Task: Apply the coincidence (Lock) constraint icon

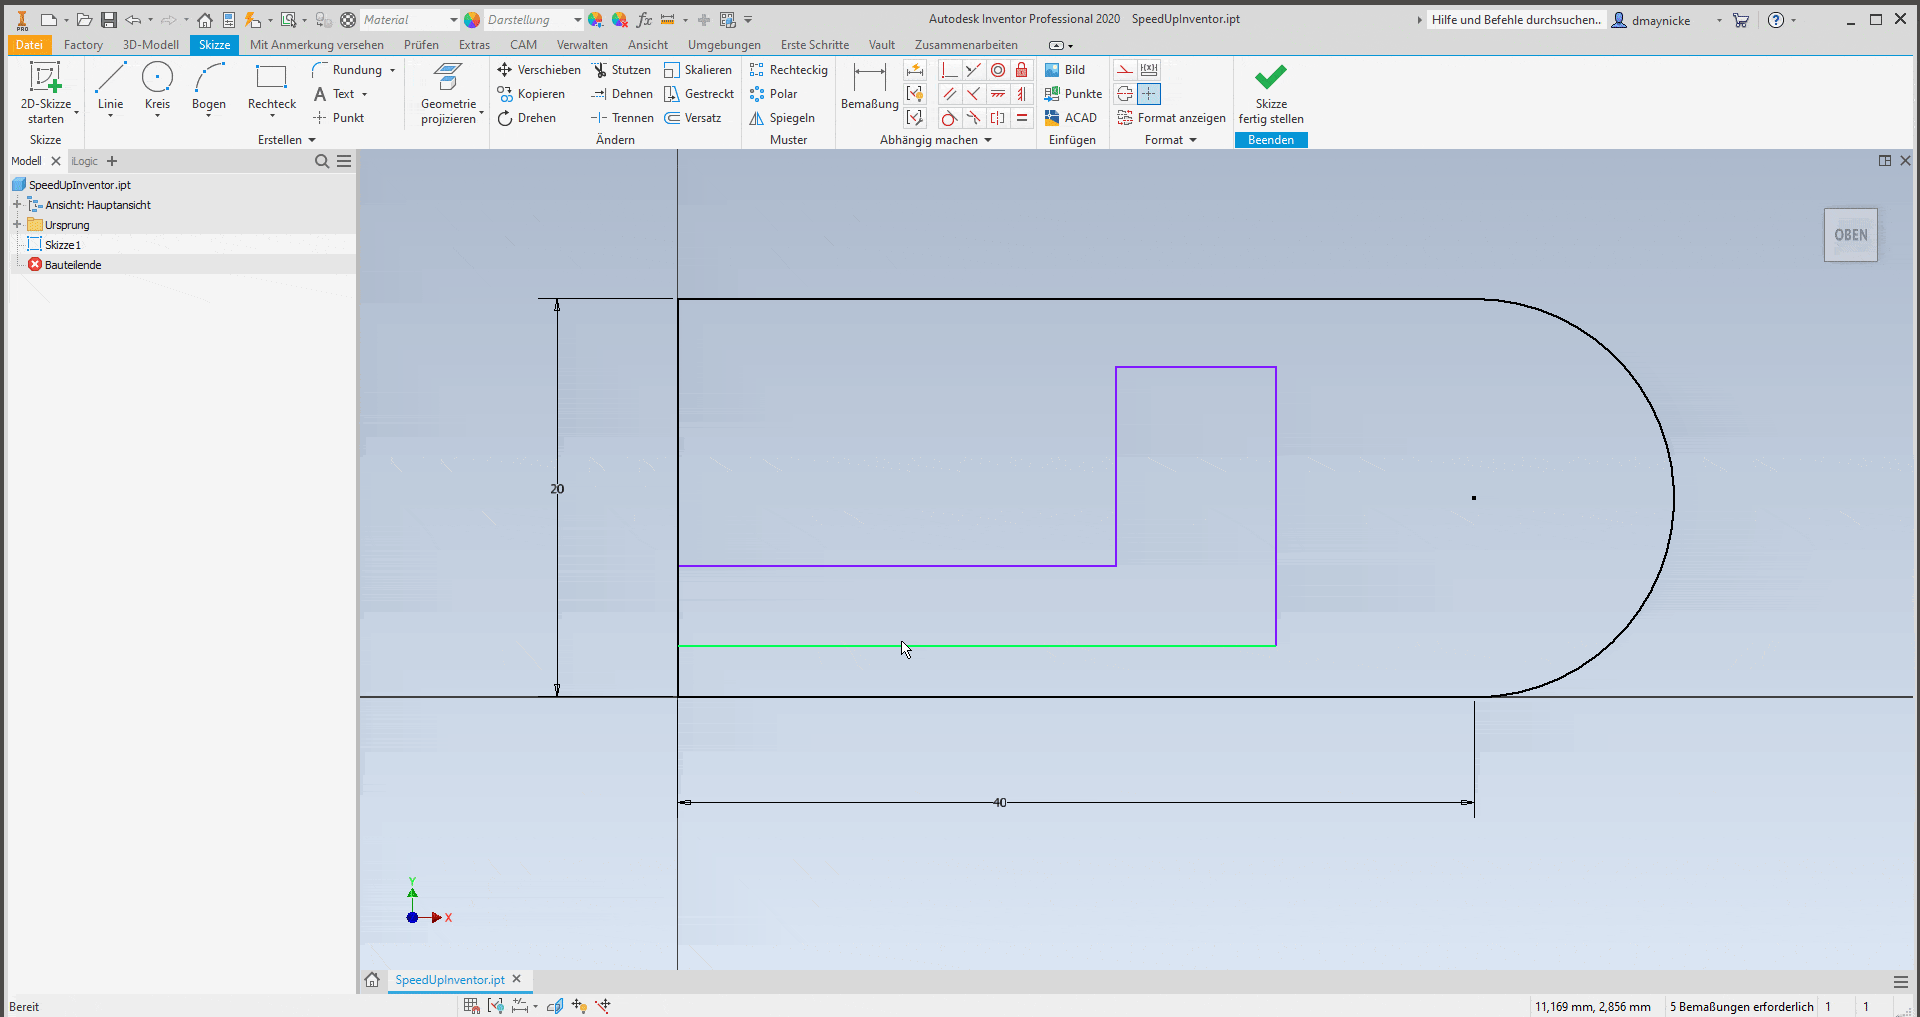Action: pos(1021,69)
